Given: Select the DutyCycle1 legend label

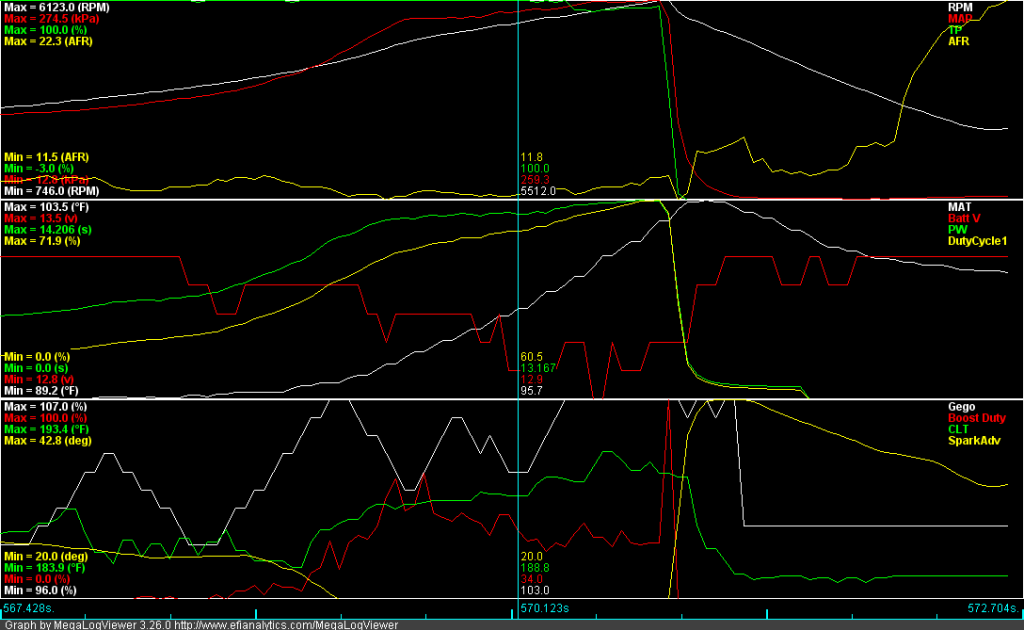Looking at the screenshot, I should click(x=978, y=240).
